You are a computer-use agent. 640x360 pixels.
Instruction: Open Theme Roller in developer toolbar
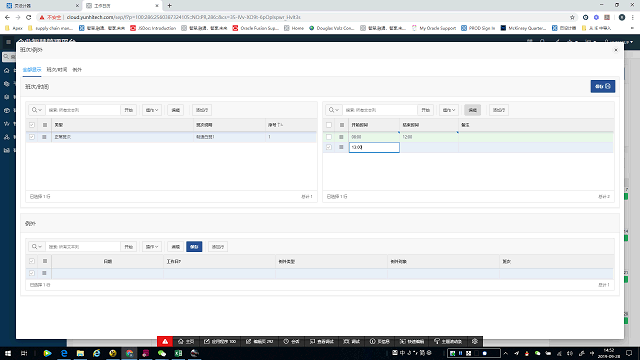pos(448,341)
